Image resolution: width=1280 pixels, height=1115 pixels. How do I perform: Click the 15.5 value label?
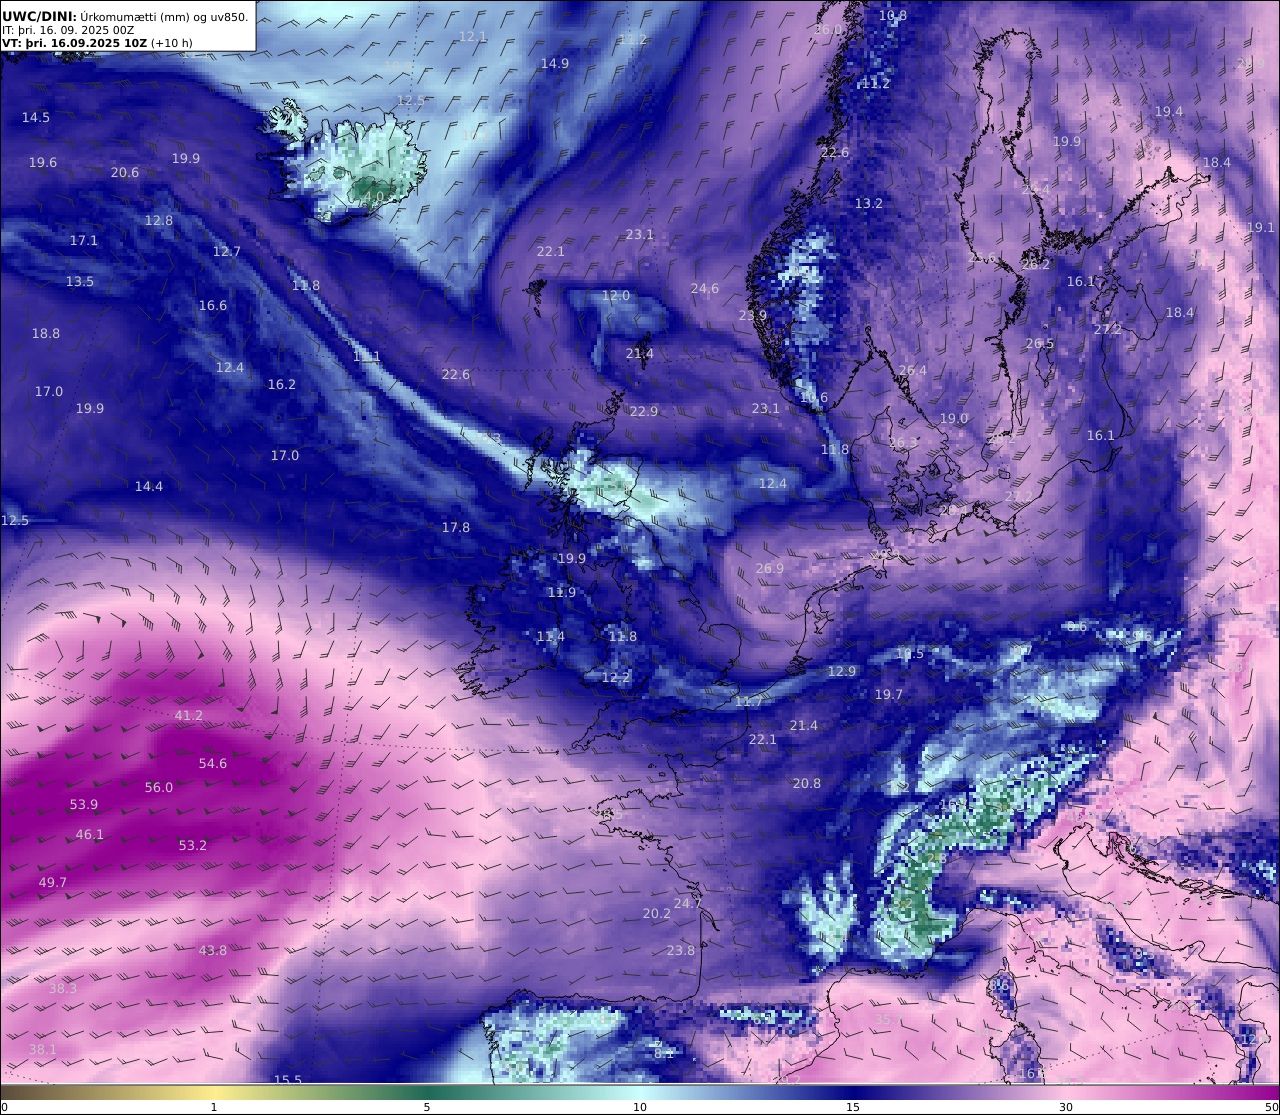click(x=288, y=1079)
